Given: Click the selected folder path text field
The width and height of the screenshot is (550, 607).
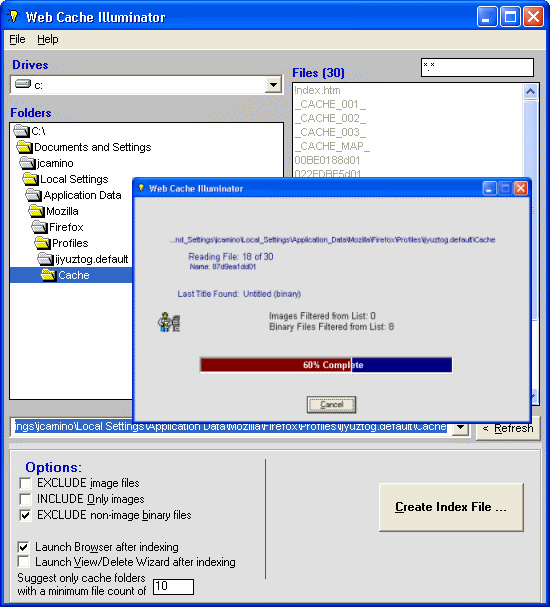Looking at the screenshot, I should pos(231,427).
